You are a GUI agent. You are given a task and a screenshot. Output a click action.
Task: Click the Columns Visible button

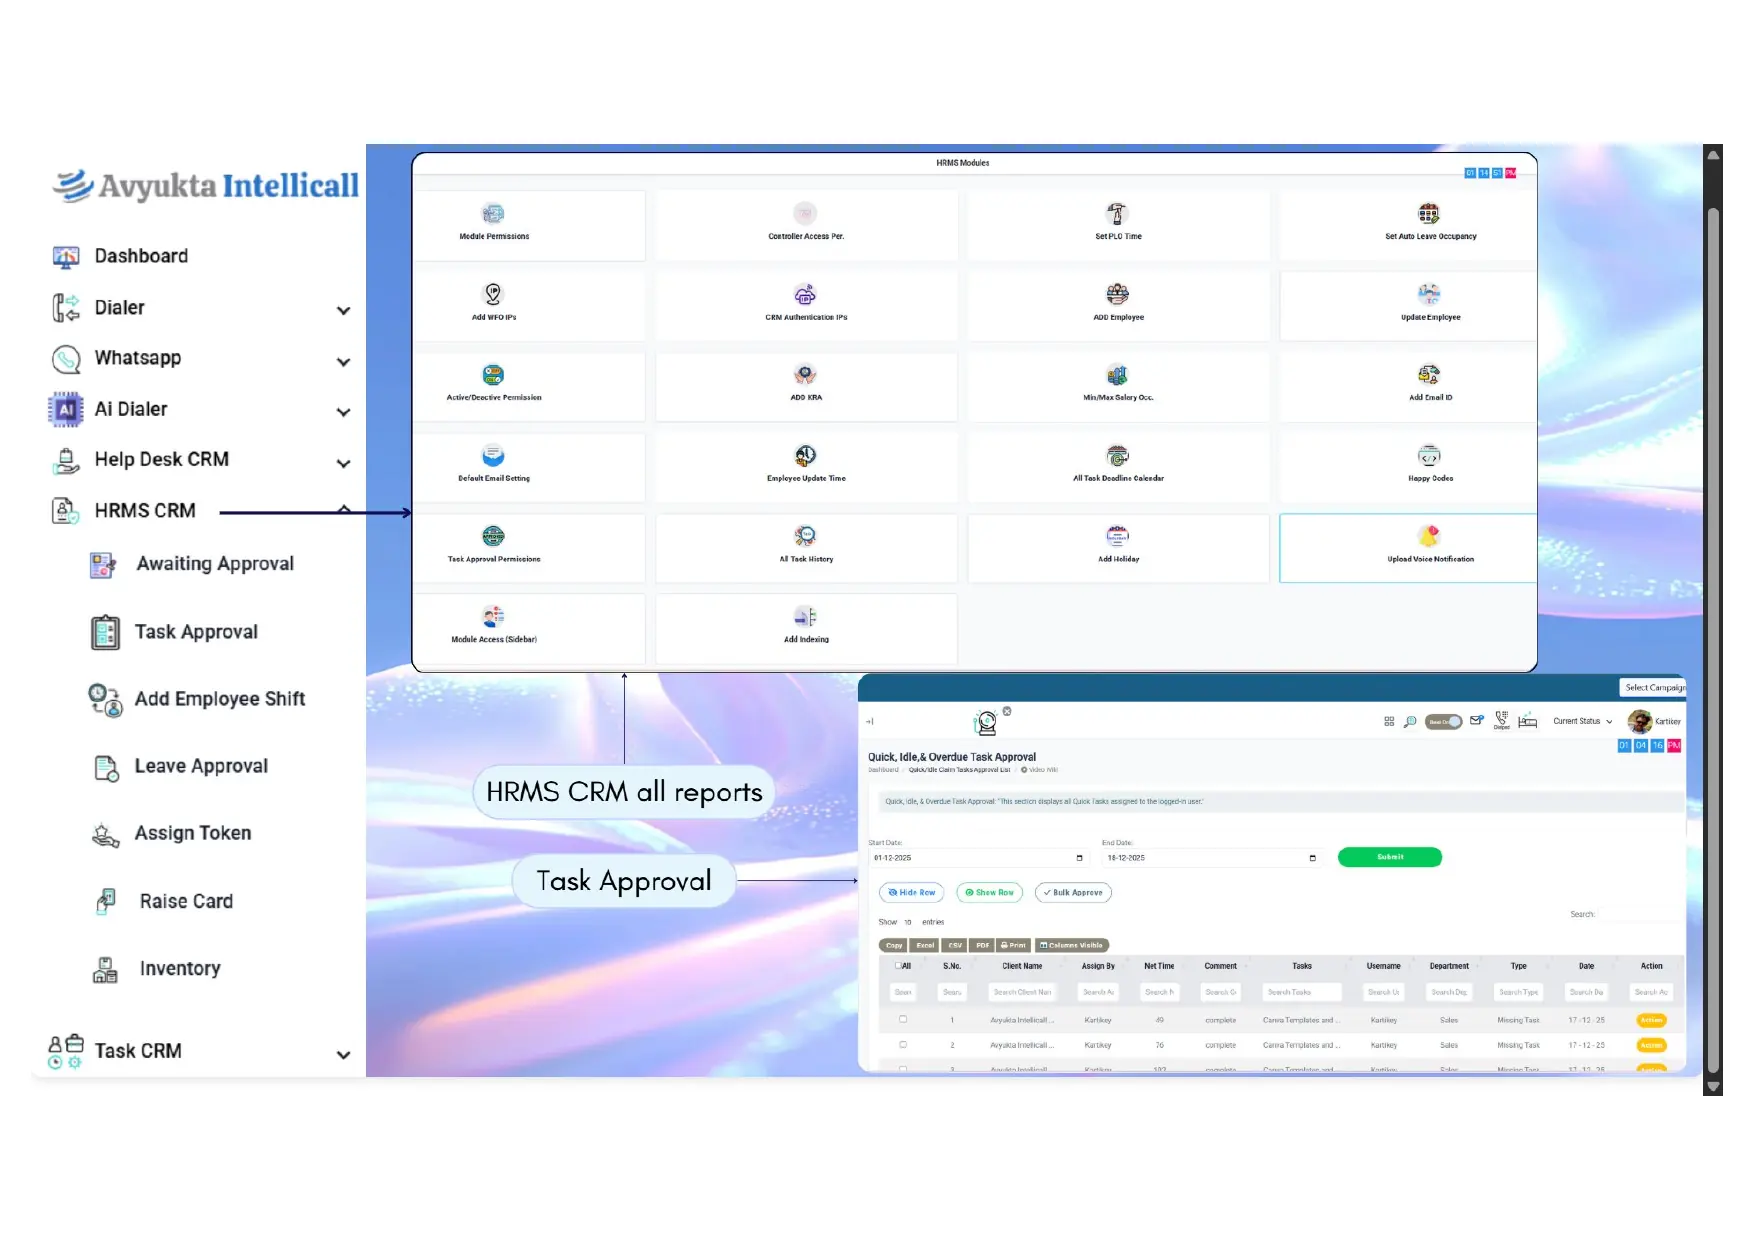tap(1072, 945)
